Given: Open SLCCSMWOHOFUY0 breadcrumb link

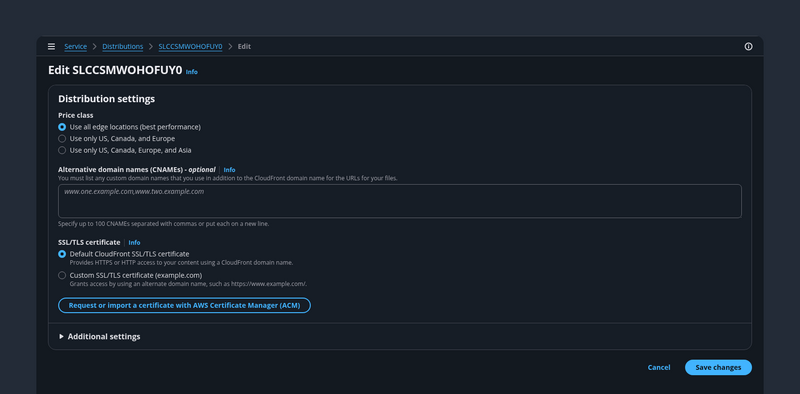Looking at the screenshot, I should pyautogui.click(x=190, y=46).
